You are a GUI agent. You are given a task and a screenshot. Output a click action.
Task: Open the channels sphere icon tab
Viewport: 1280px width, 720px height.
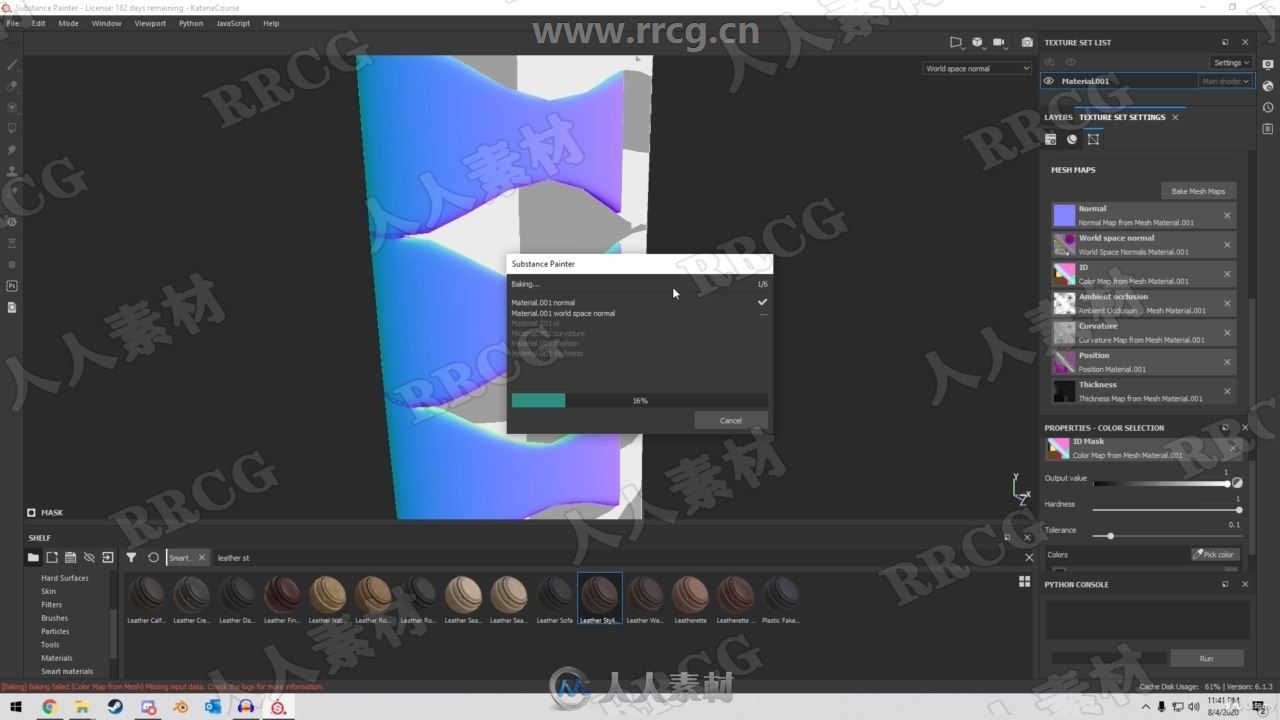[1072, 139]
